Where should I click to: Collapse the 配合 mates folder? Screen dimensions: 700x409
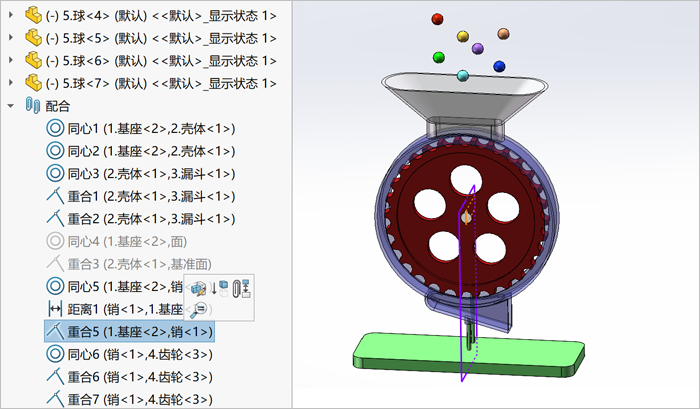[11, 106]
